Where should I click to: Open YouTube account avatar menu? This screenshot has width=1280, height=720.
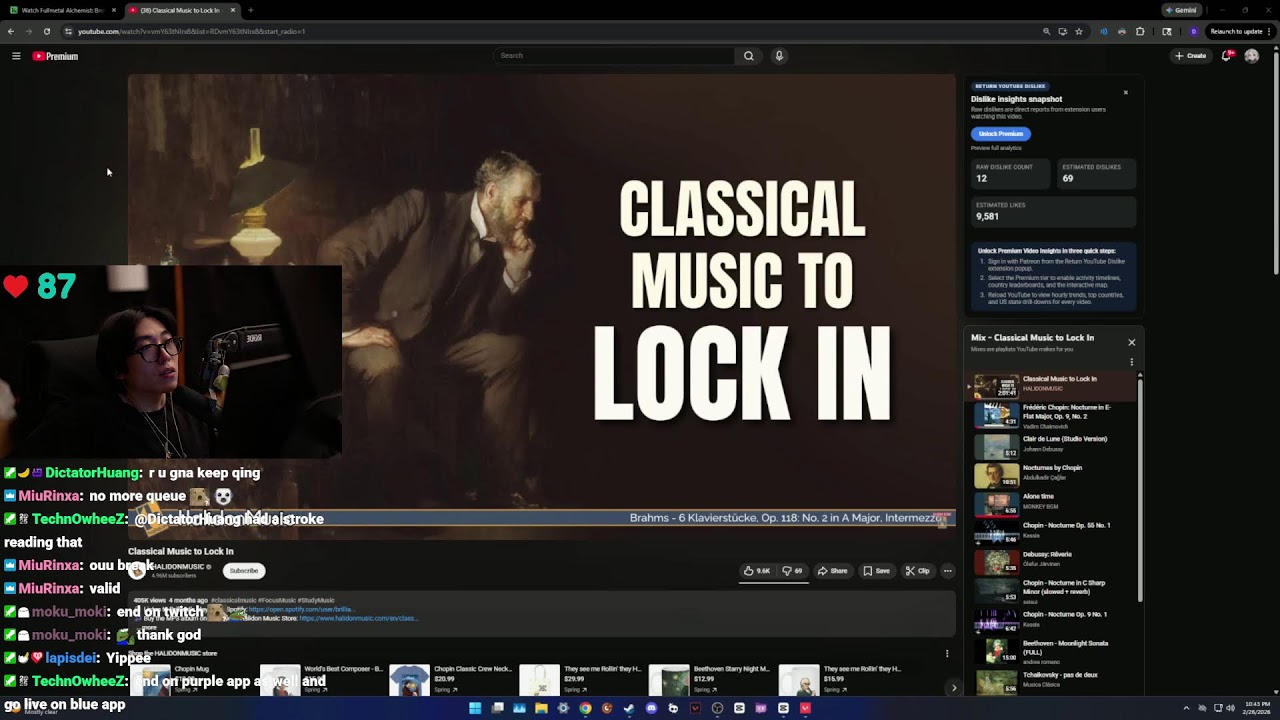(1251, 56)
